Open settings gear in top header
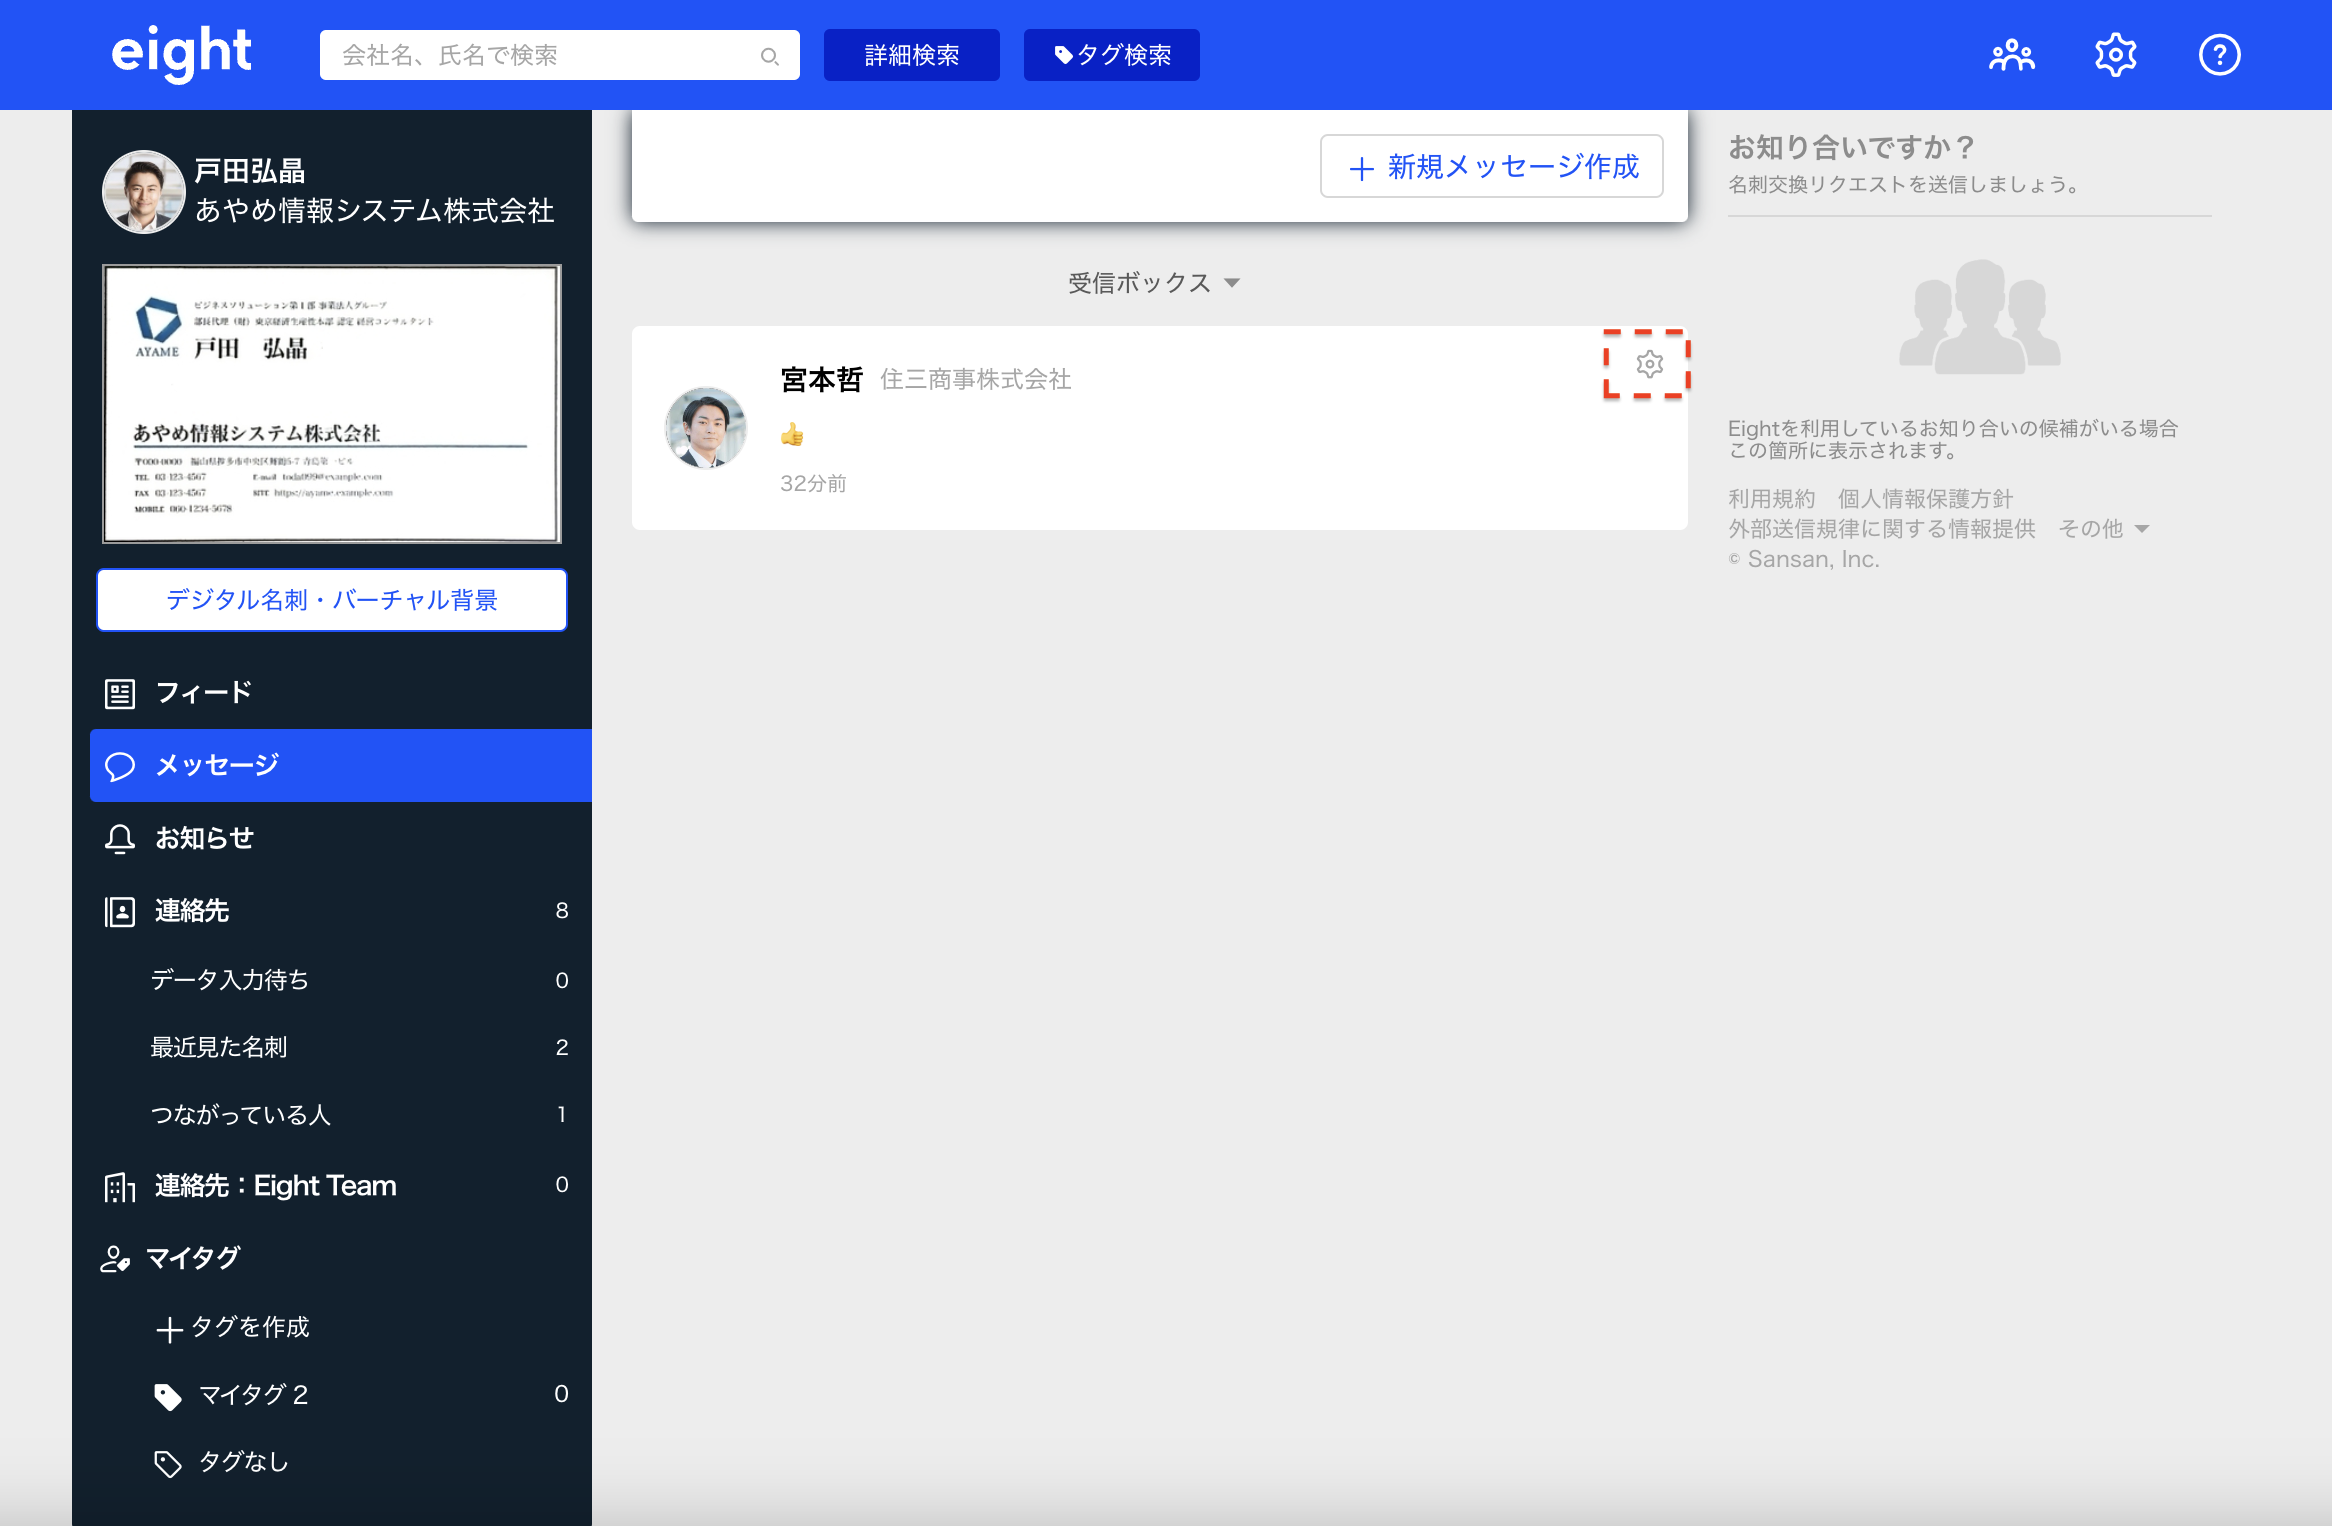Screen dimensions: 2332x1526 click(2115, 55)
